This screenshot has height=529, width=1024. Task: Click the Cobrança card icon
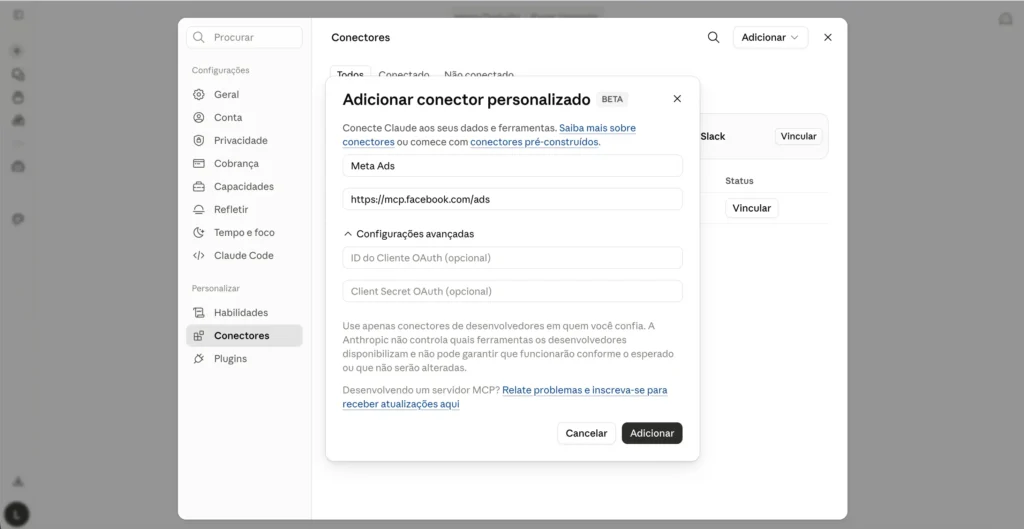[x=199, y=163]
